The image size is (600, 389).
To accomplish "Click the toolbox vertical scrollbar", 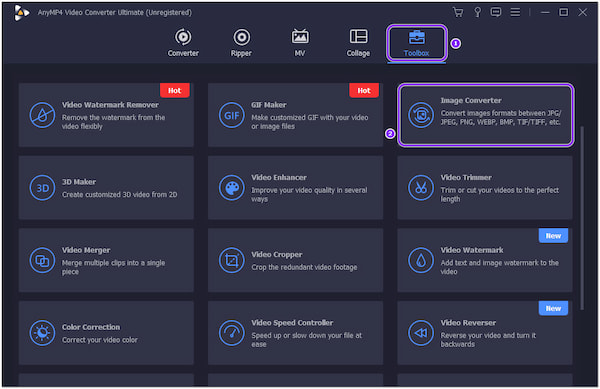I will [582, 218].
